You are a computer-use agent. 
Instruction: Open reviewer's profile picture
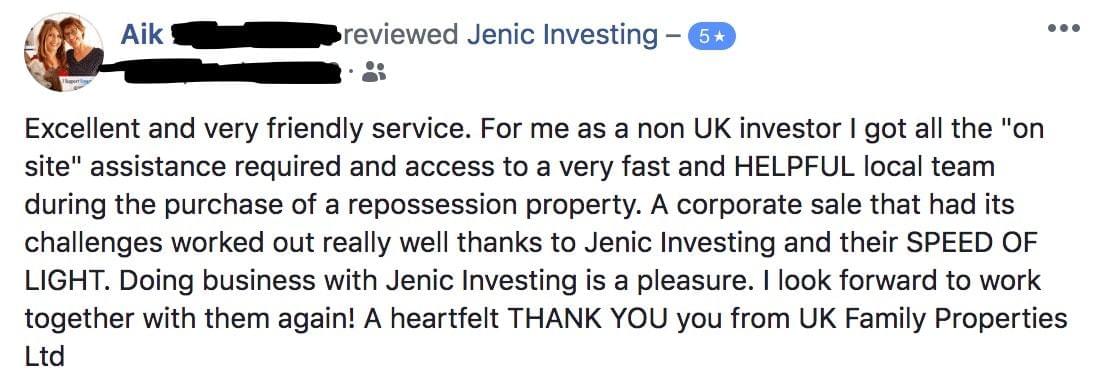pyautogui.click(x=63, y=53)
